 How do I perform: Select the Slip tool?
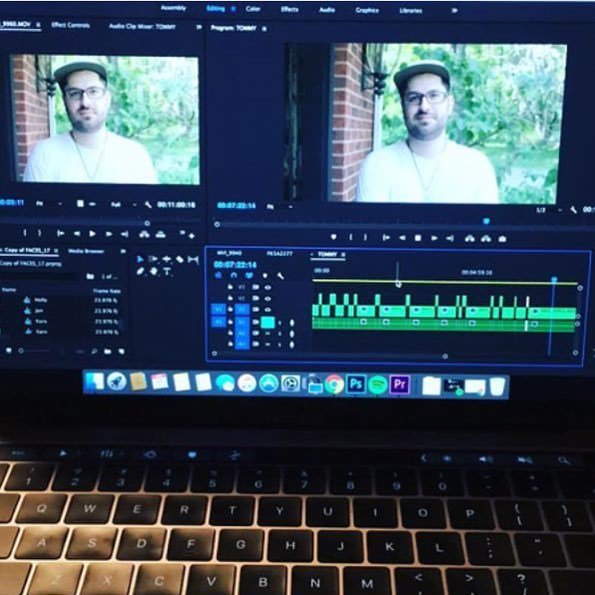pos(193,260)
